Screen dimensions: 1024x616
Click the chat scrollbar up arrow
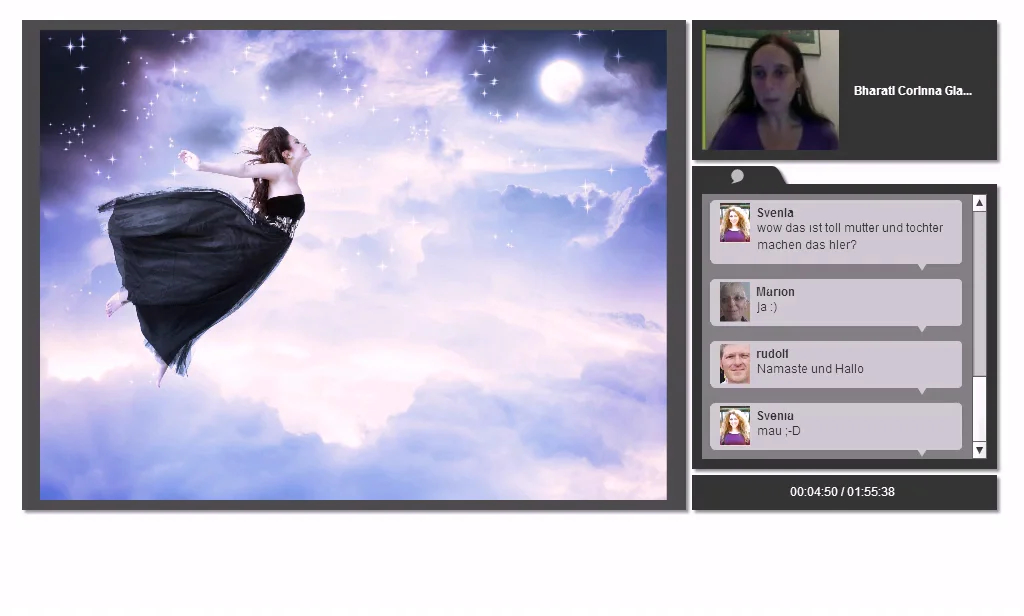979,203
